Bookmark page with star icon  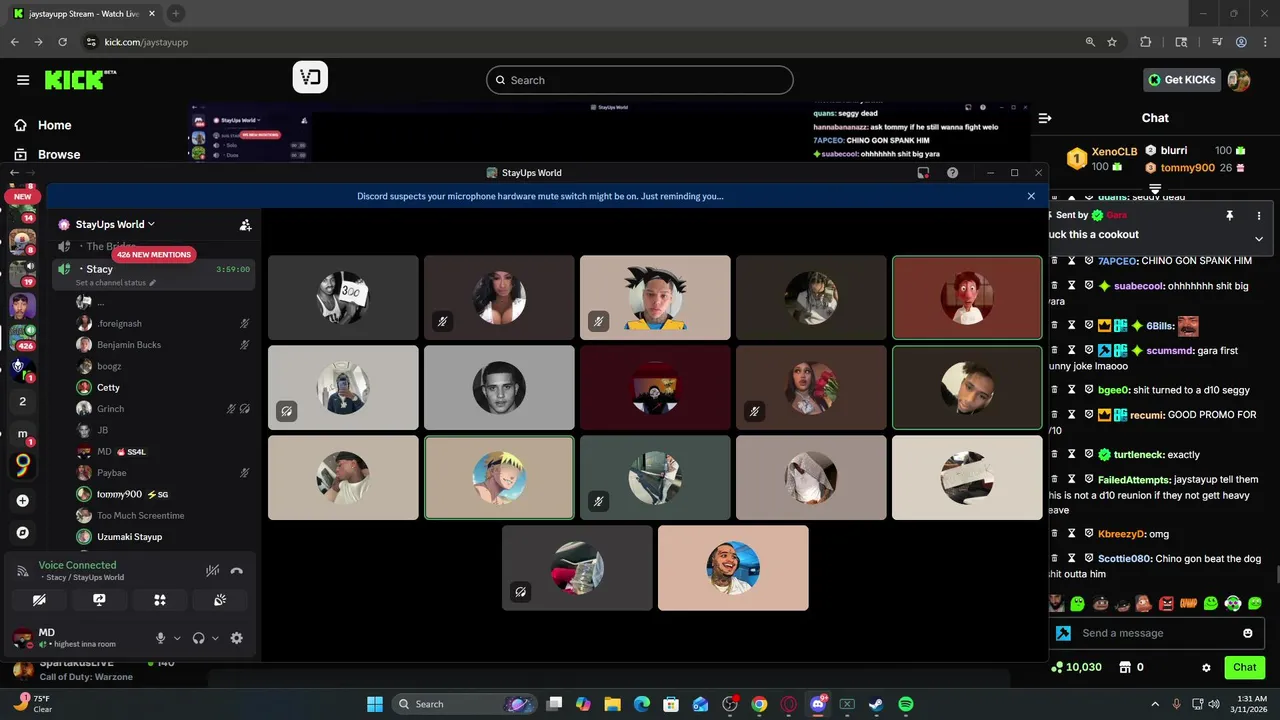[x=1112, y=42]
